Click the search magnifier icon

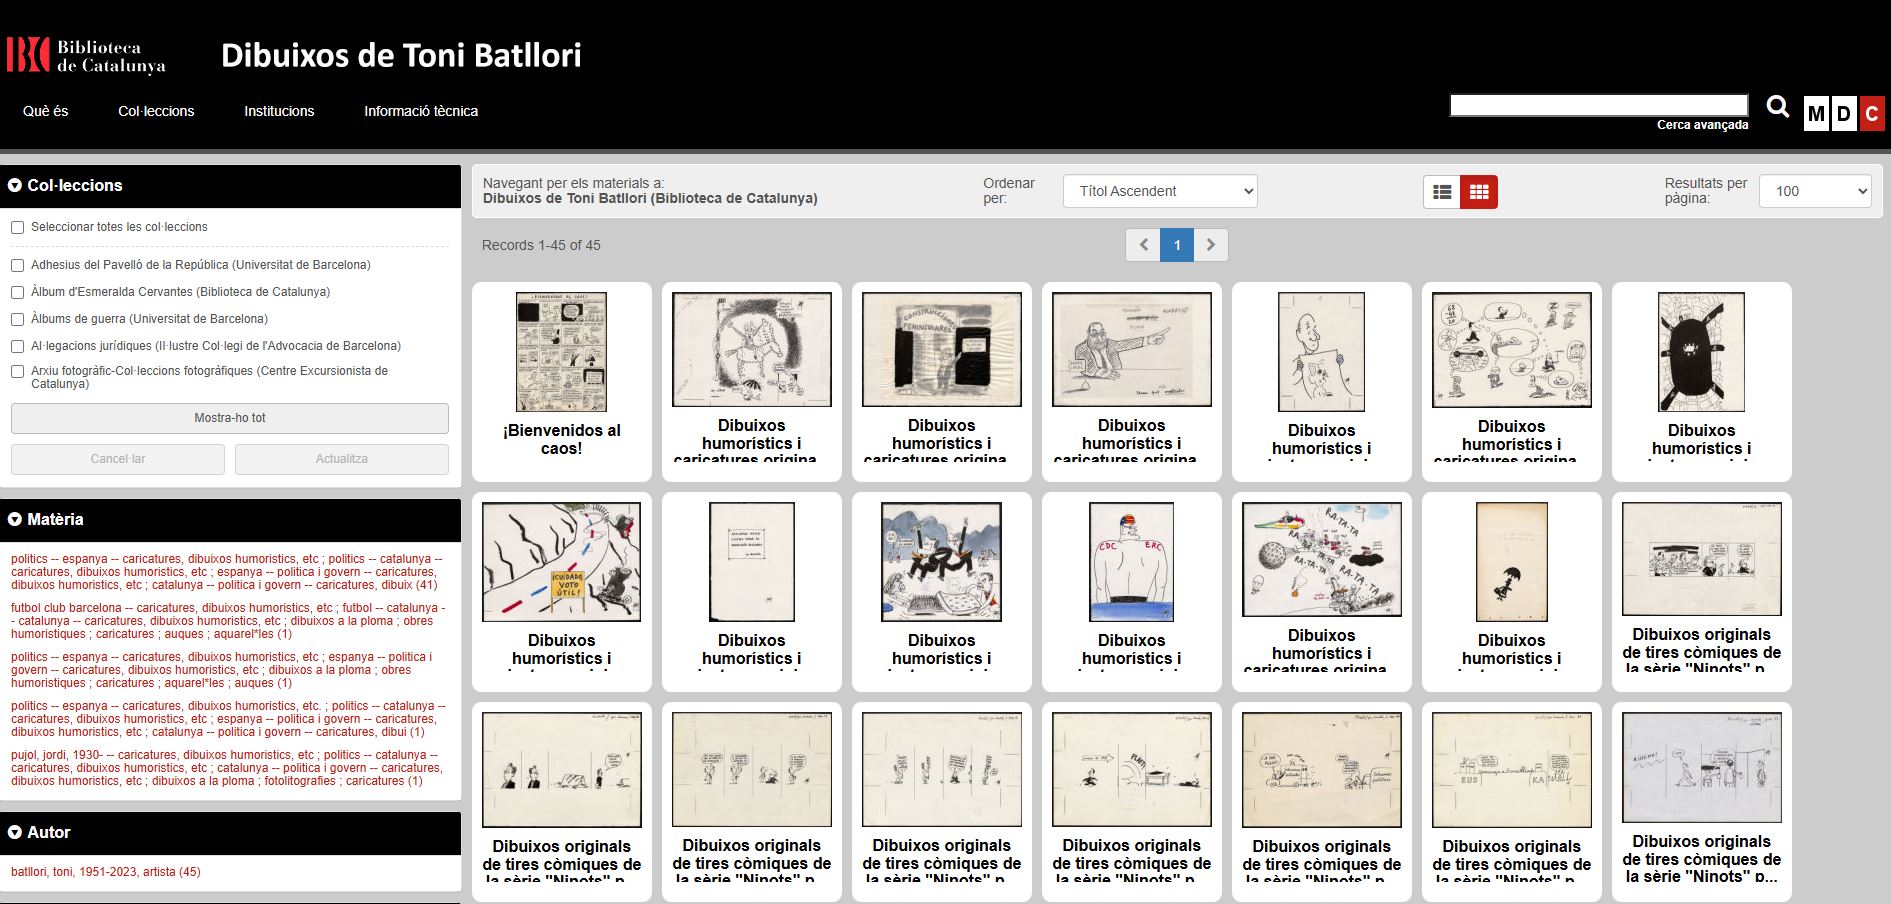click(x=1777, y=107)
